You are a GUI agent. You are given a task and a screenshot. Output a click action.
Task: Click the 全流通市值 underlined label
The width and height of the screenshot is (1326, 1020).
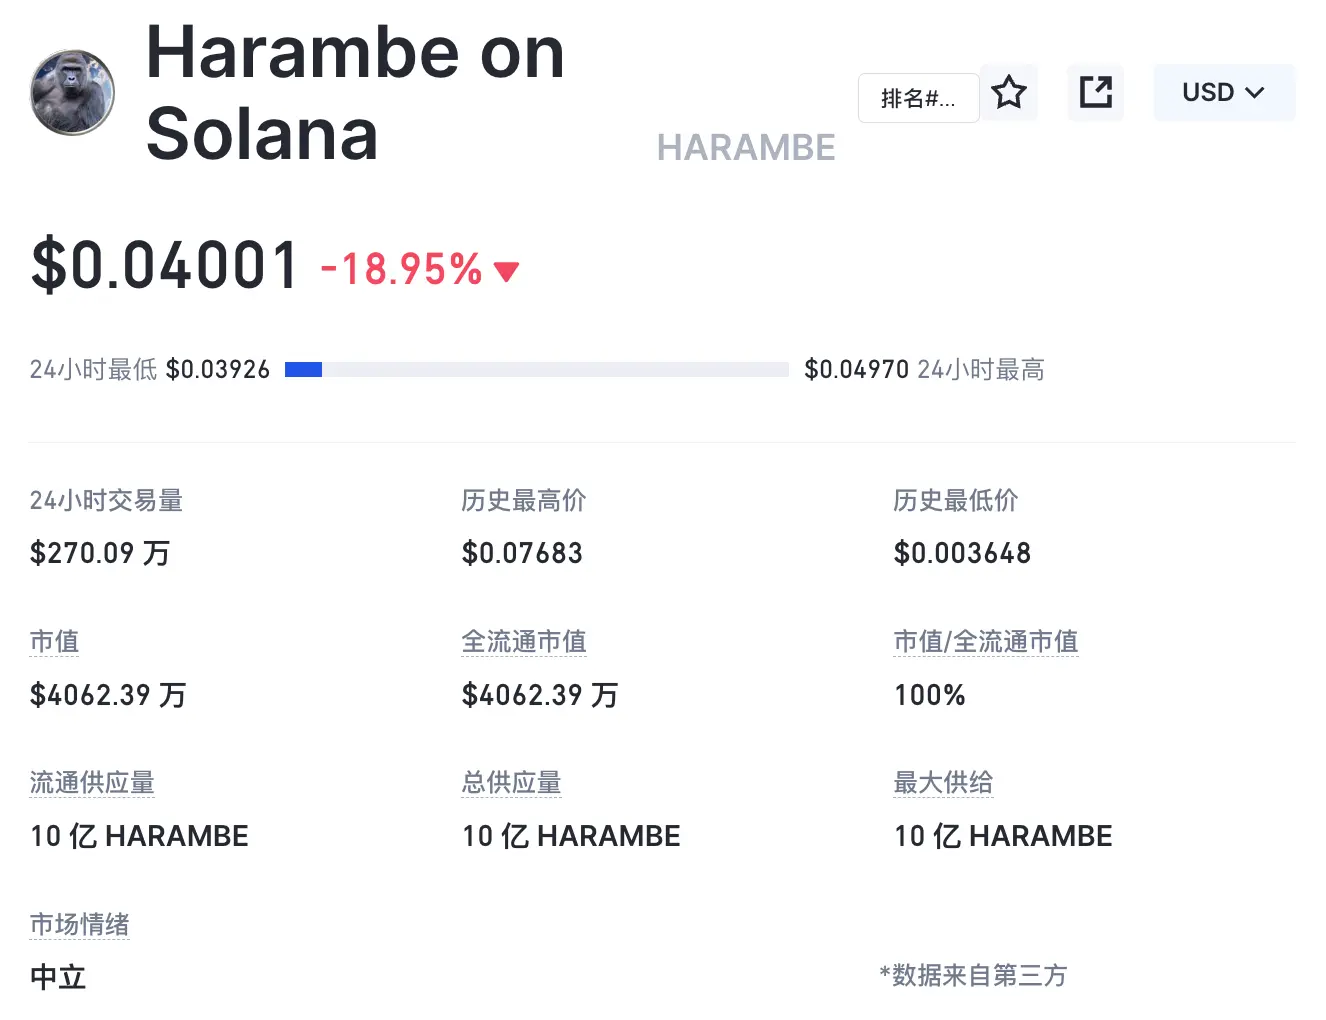(524, 642)
